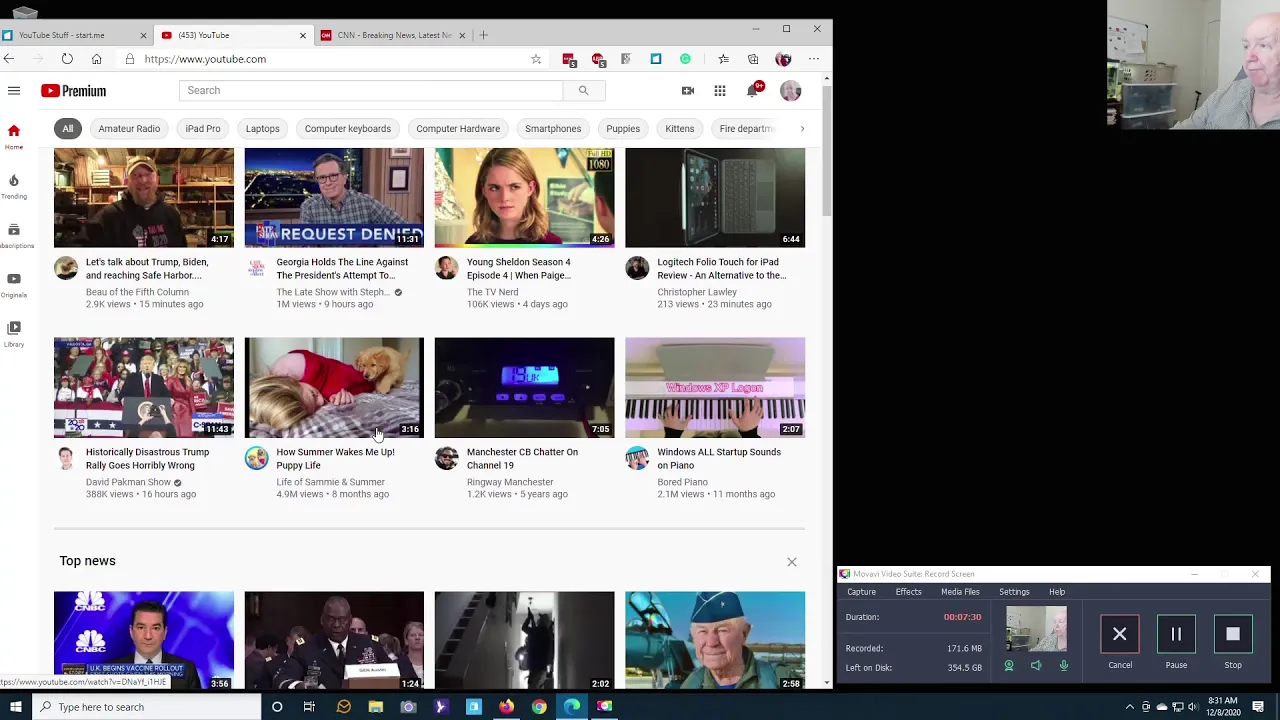
Task: Open the YouTube account avatar
Action: tap(790, 91)
